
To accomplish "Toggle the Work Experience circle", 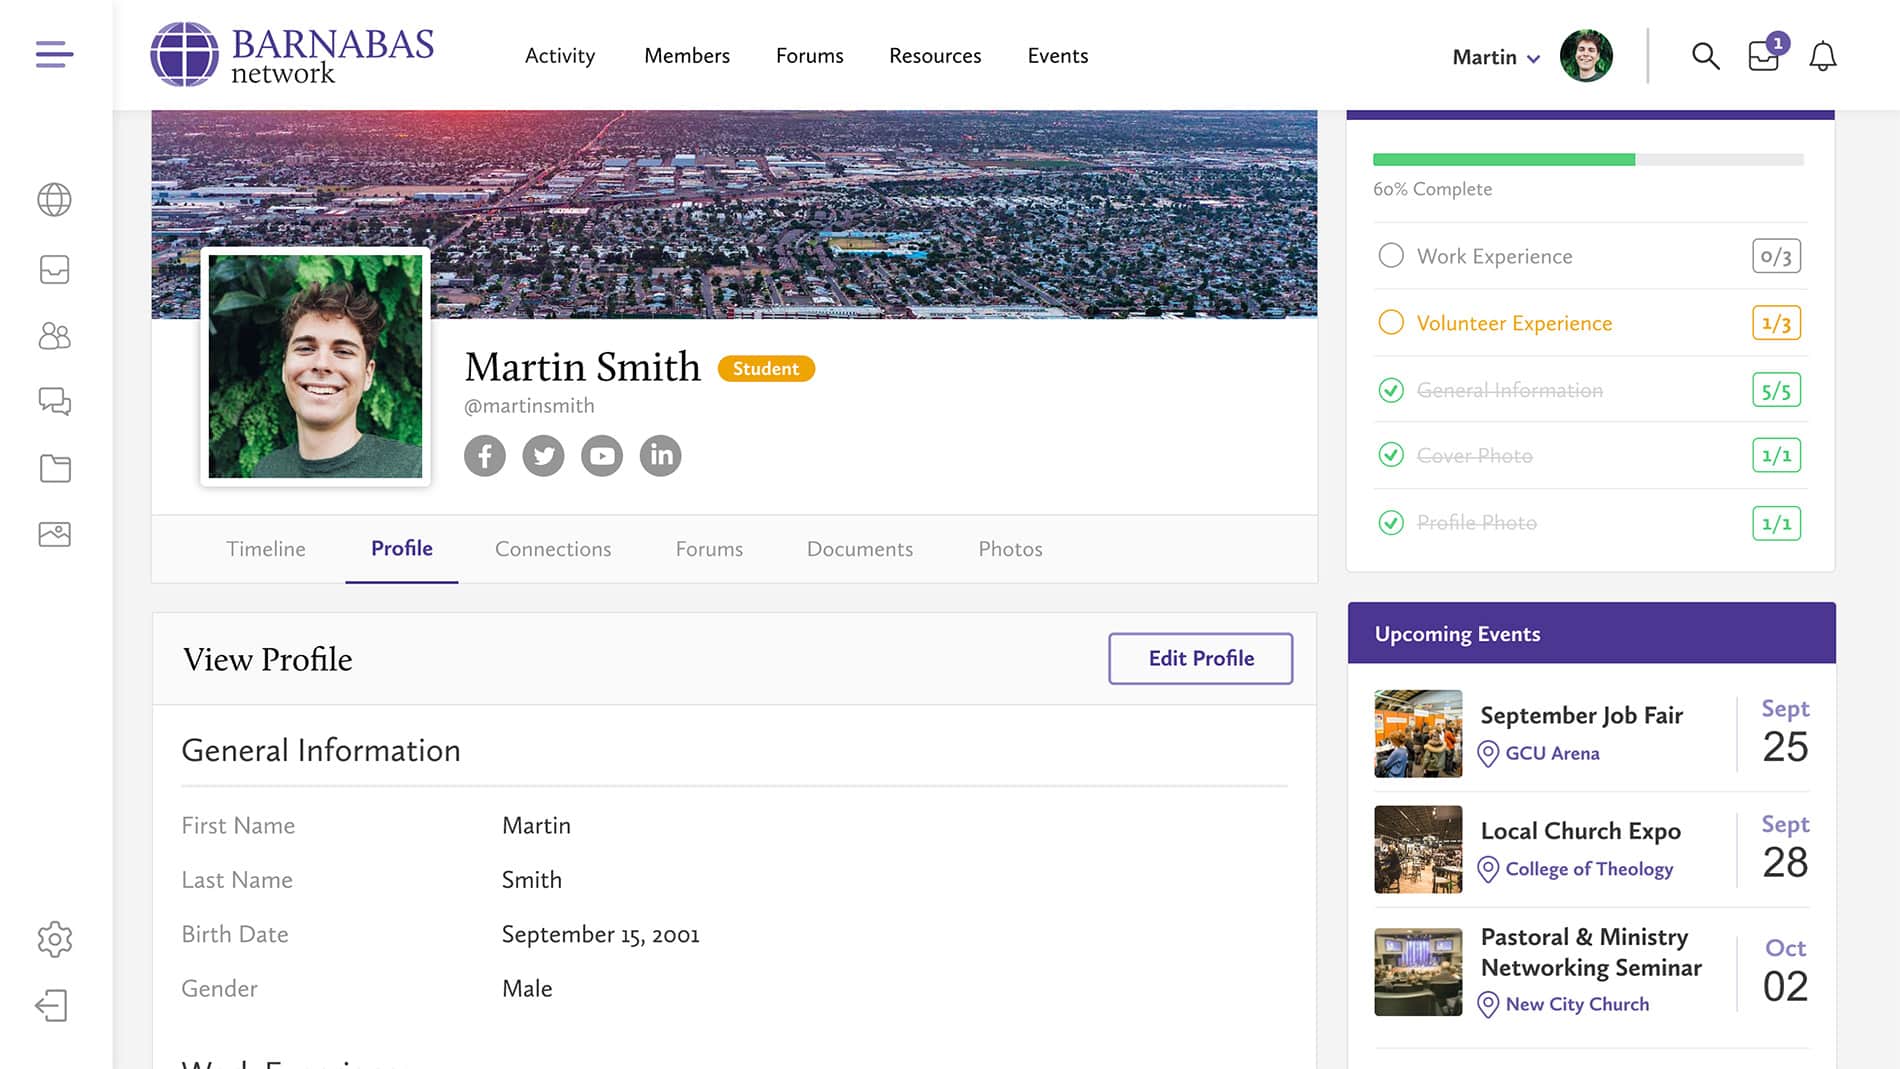I will tap(1390, 256).
